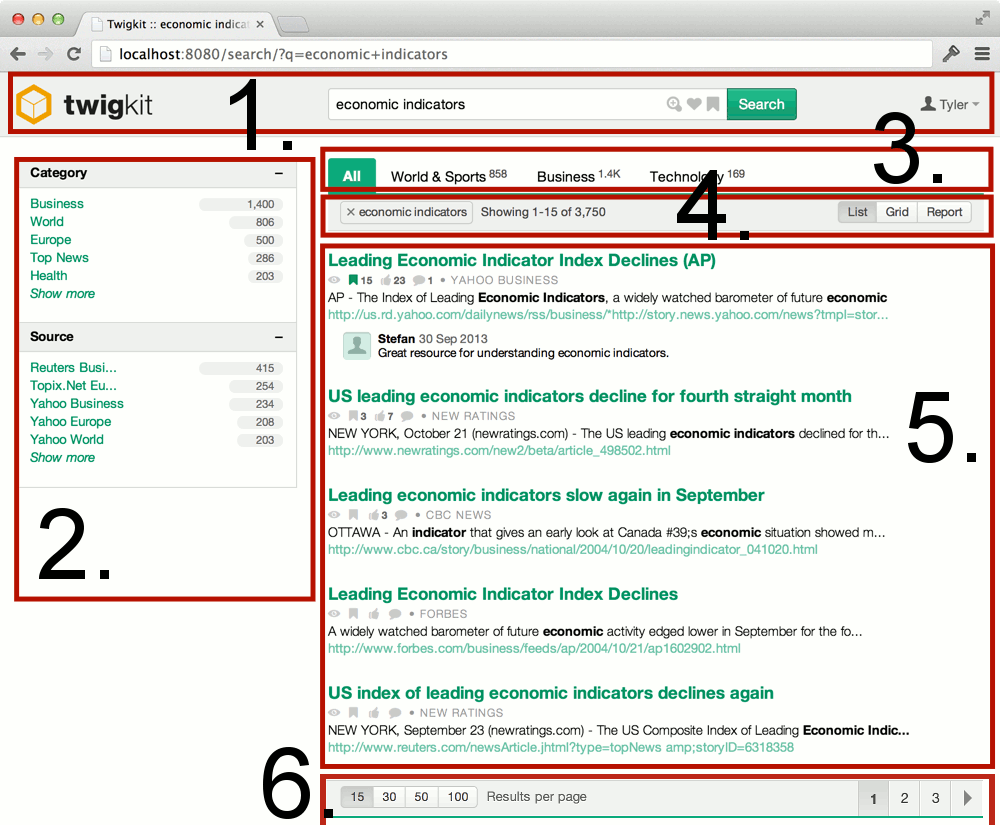Open the Forbes article URL link
Viewport: 1000px width, 825px height.
tap(534, 648)
